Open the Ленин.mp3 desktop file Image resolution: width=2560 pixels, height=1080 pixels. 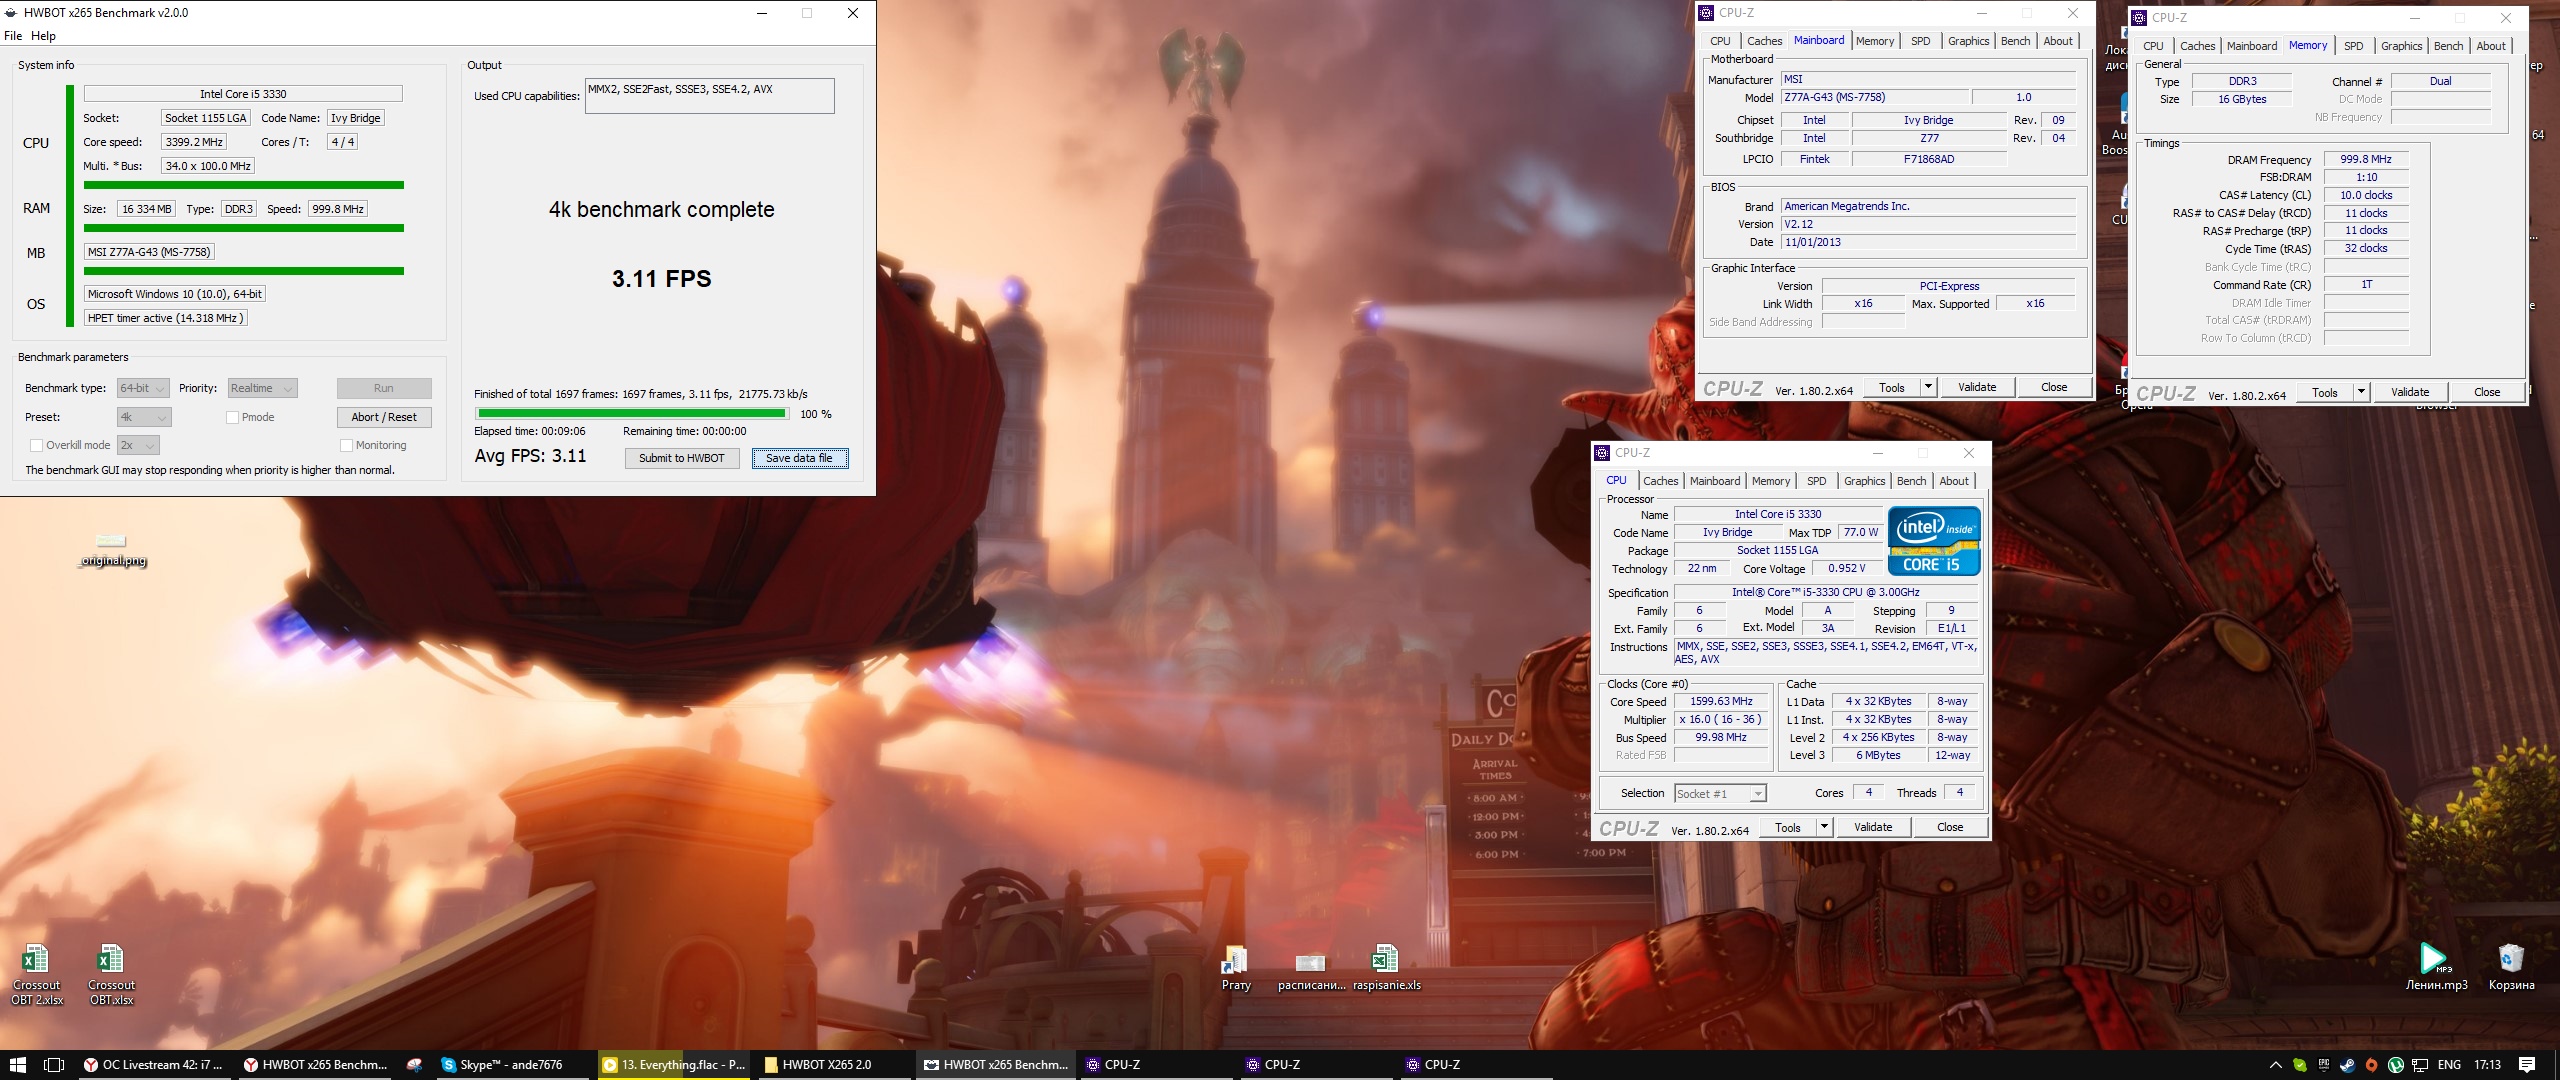pyautogui.click(x=2436, y=967)
